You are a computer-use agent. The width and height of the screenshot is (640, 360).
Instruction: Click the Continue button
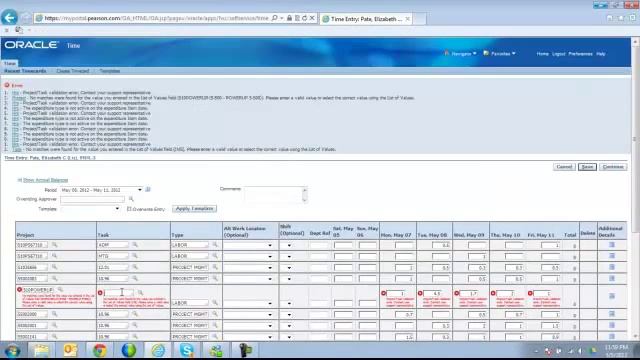613,167
